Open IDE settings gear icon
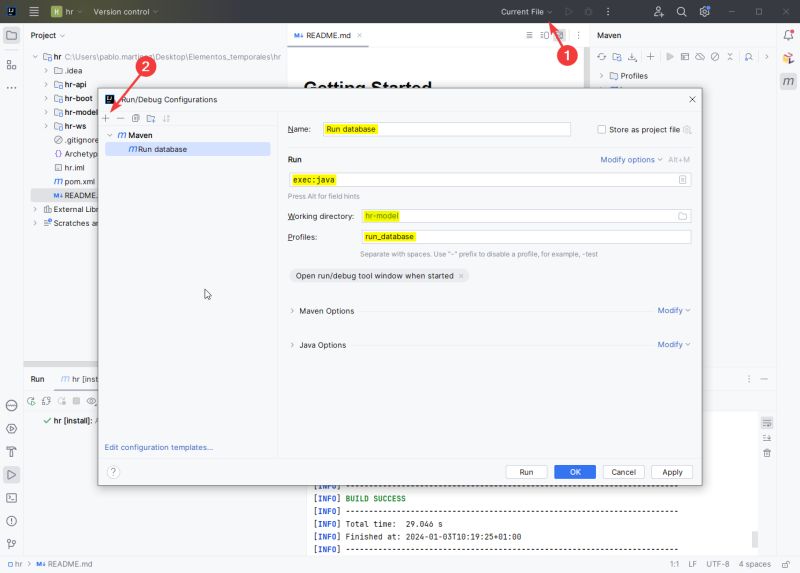800x573 pixels. (x=705, y=12)
